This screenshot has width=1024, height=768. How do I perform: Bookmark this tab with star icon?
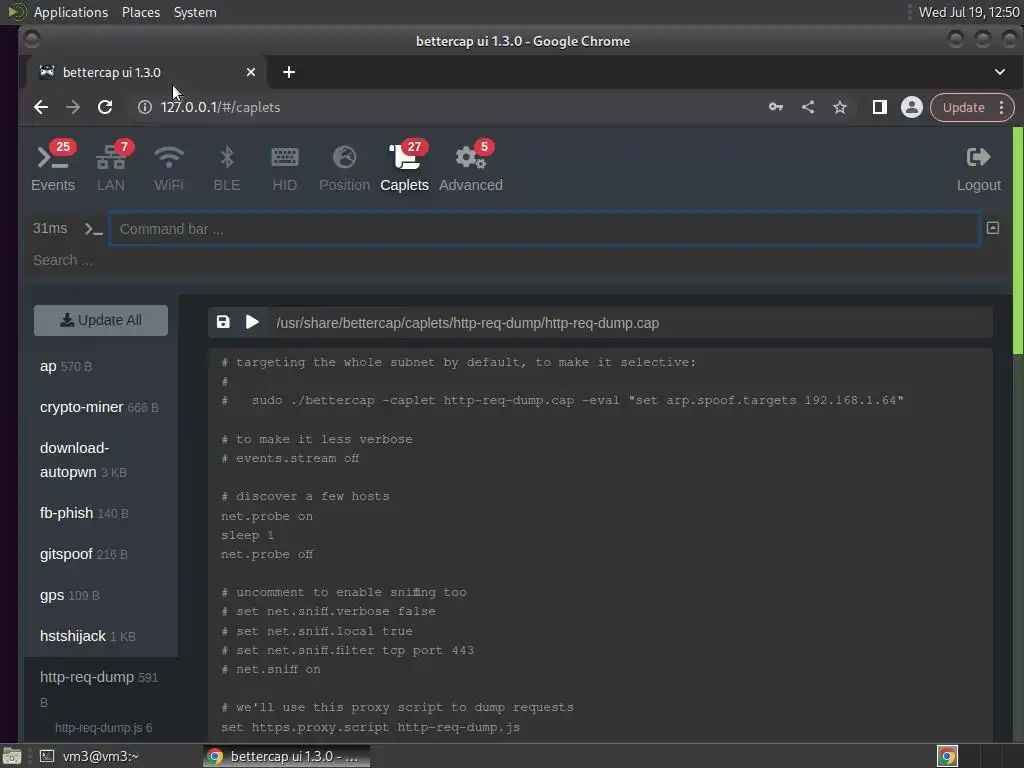840,107
